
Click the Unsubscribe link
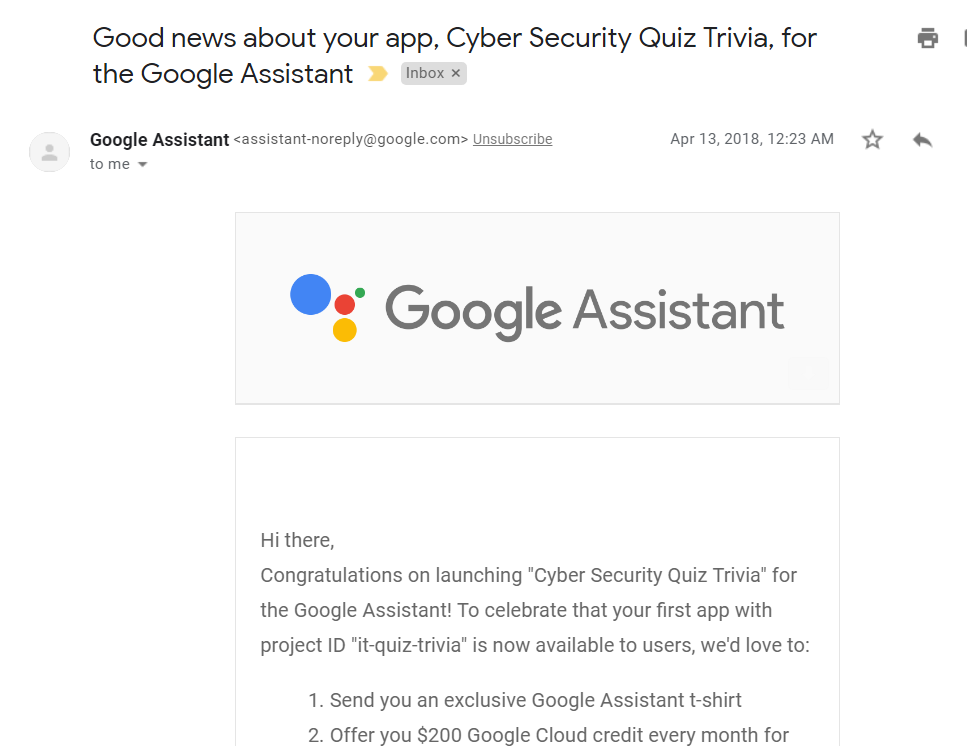(512, 139)
